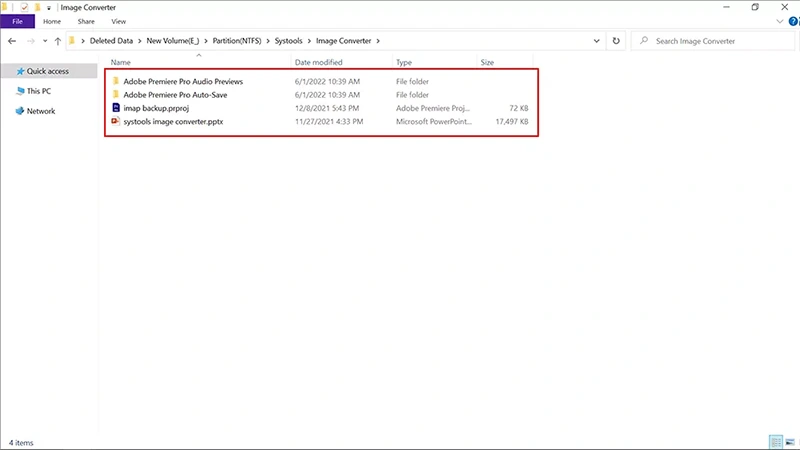
Task: Select imap backup.prproj file
Action: (x=156, y=108)
